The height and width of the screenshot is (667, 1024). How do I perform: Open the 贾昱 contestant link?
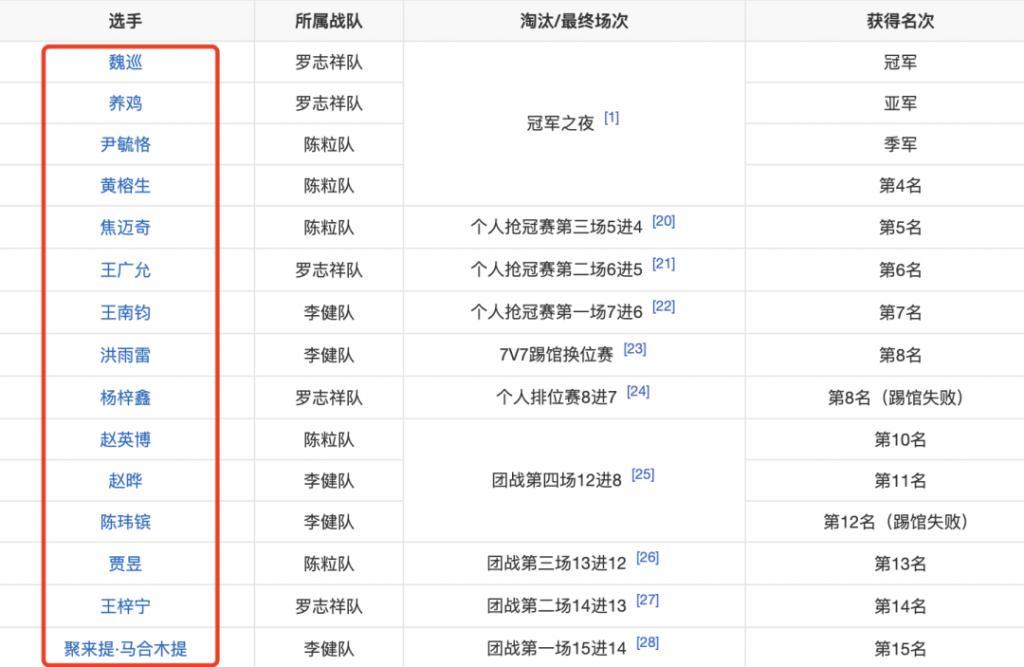[126, 564]
